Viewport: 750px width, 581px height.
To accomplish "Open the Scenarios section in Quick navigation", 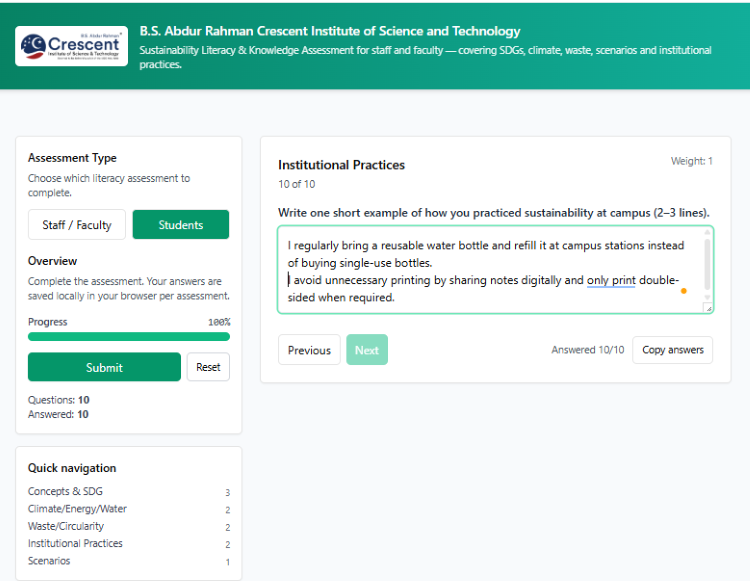I will [49, 561].
